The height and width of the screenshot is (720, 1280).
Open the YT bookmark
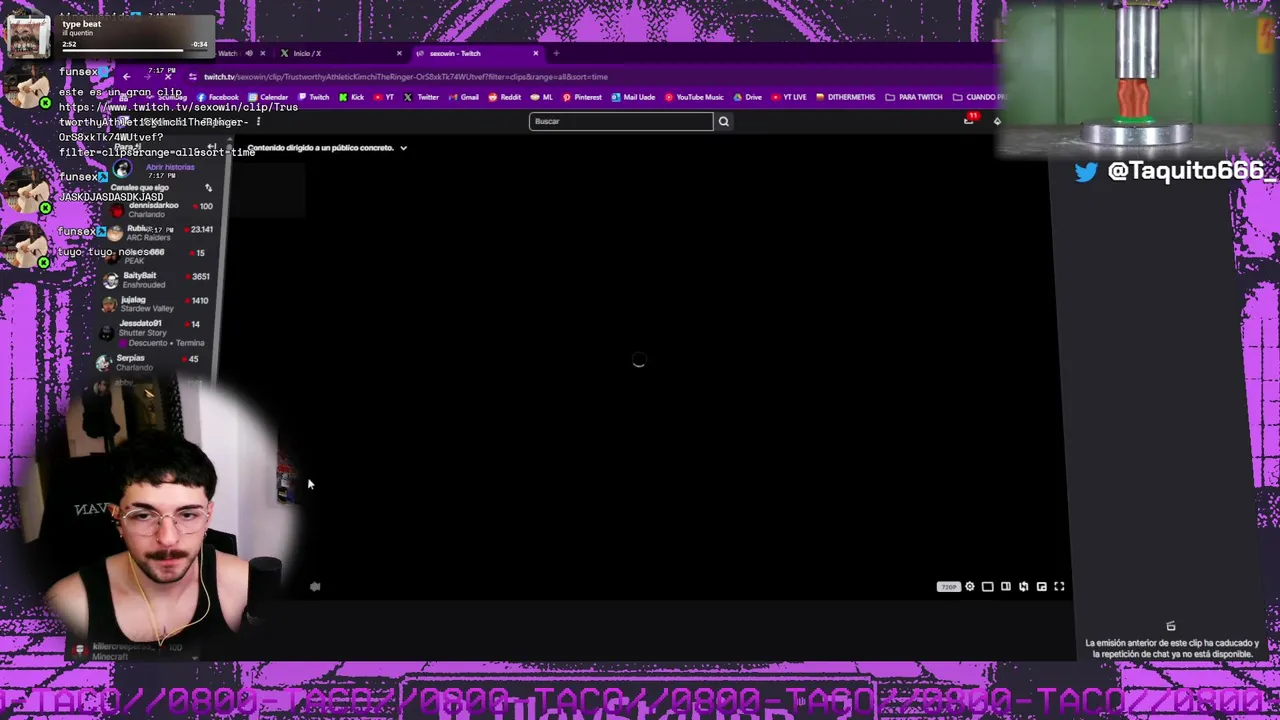384,97
